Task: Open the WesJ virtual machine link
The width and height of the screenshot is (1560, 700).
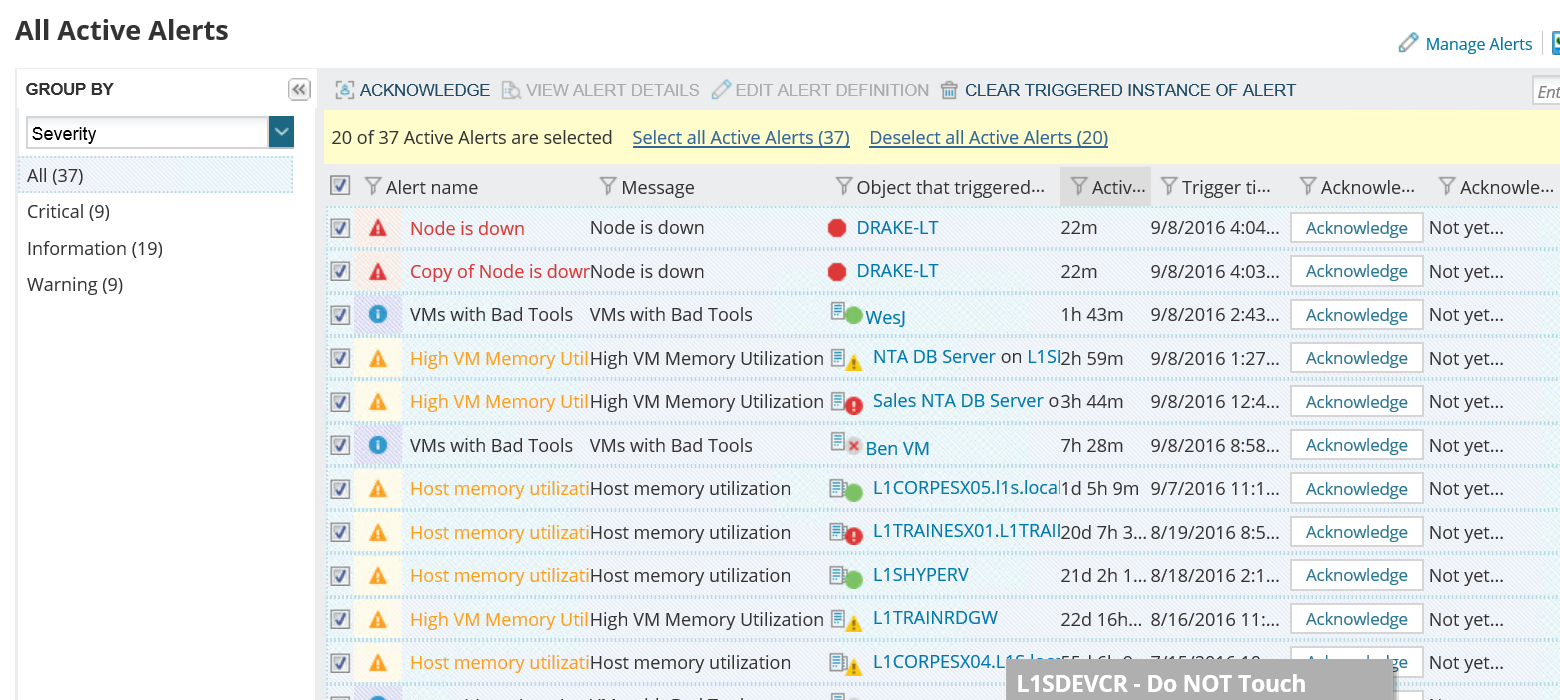Action: click(x=885, y=316)
